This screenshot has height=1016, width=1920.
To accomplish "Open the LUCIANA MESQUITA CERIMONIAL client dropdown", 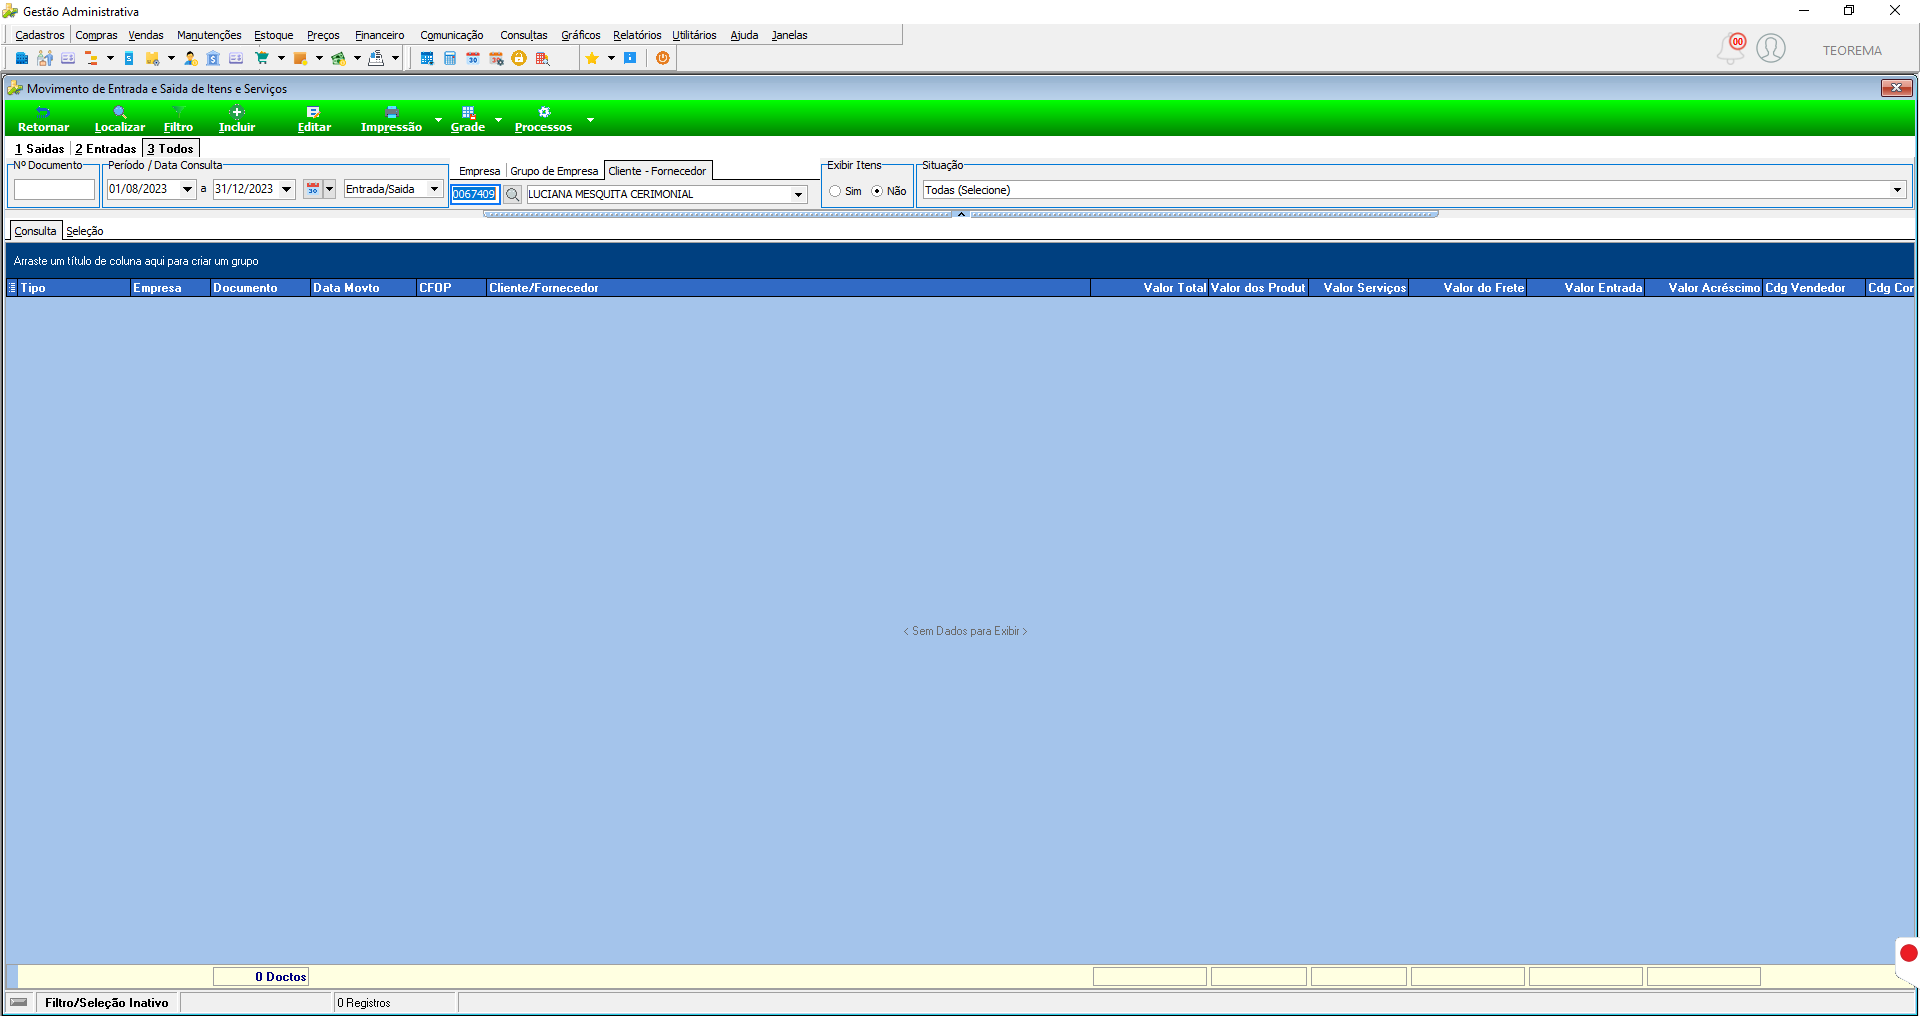I will [798, 194].
